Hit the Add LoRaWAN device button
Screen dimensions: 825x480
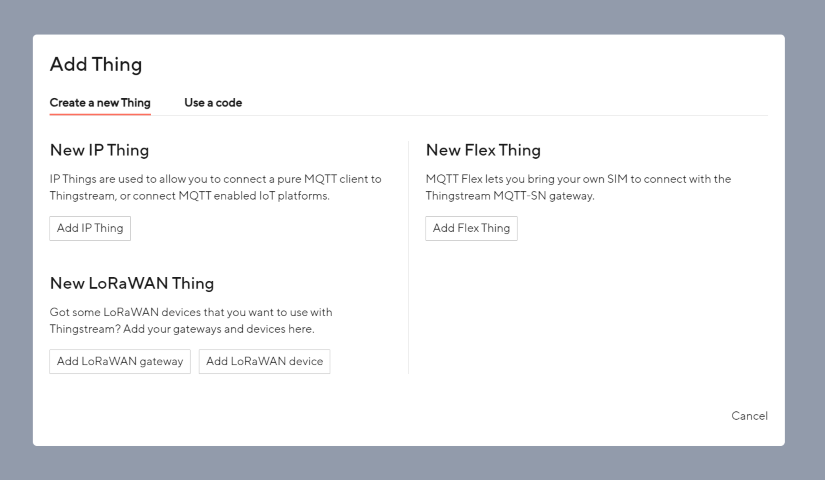(264, 361)
